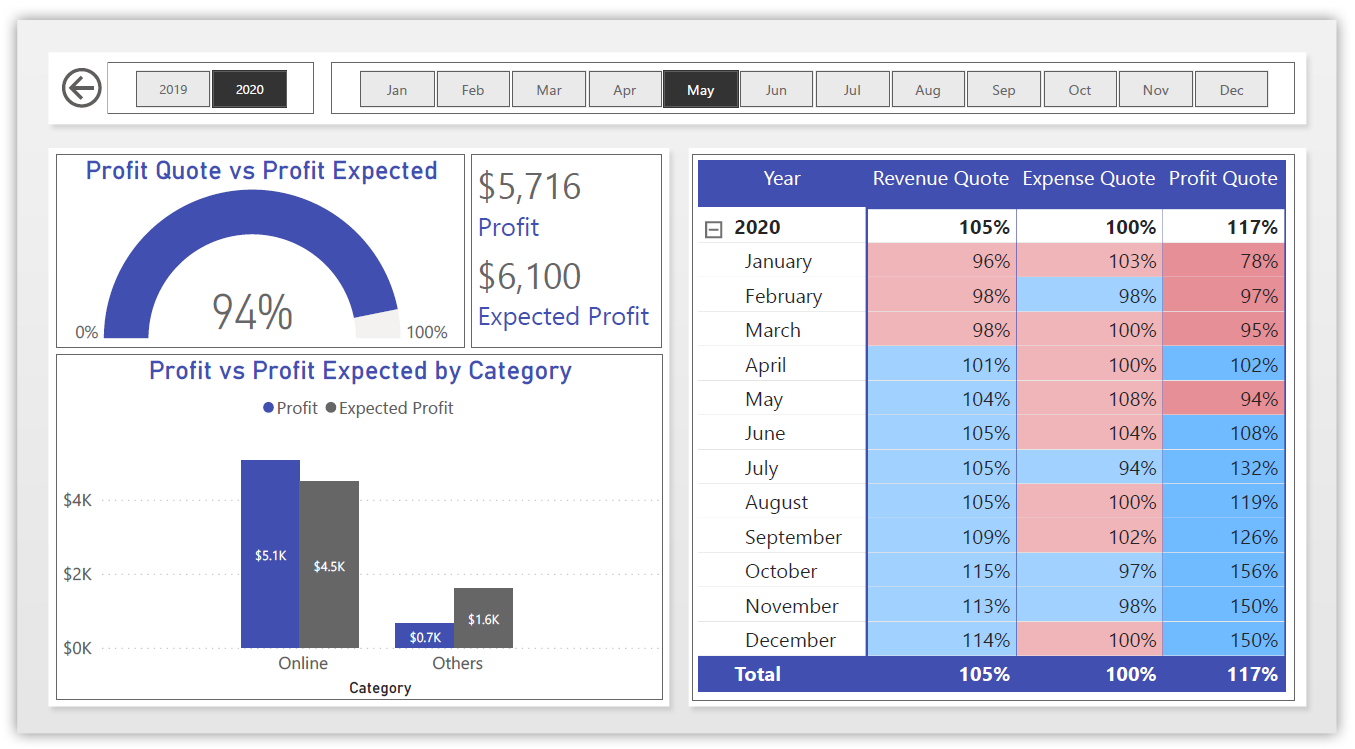Select the Dec month filter
The height and width of the screenshot is (749, 1355).
click(x=1231, y=88)
